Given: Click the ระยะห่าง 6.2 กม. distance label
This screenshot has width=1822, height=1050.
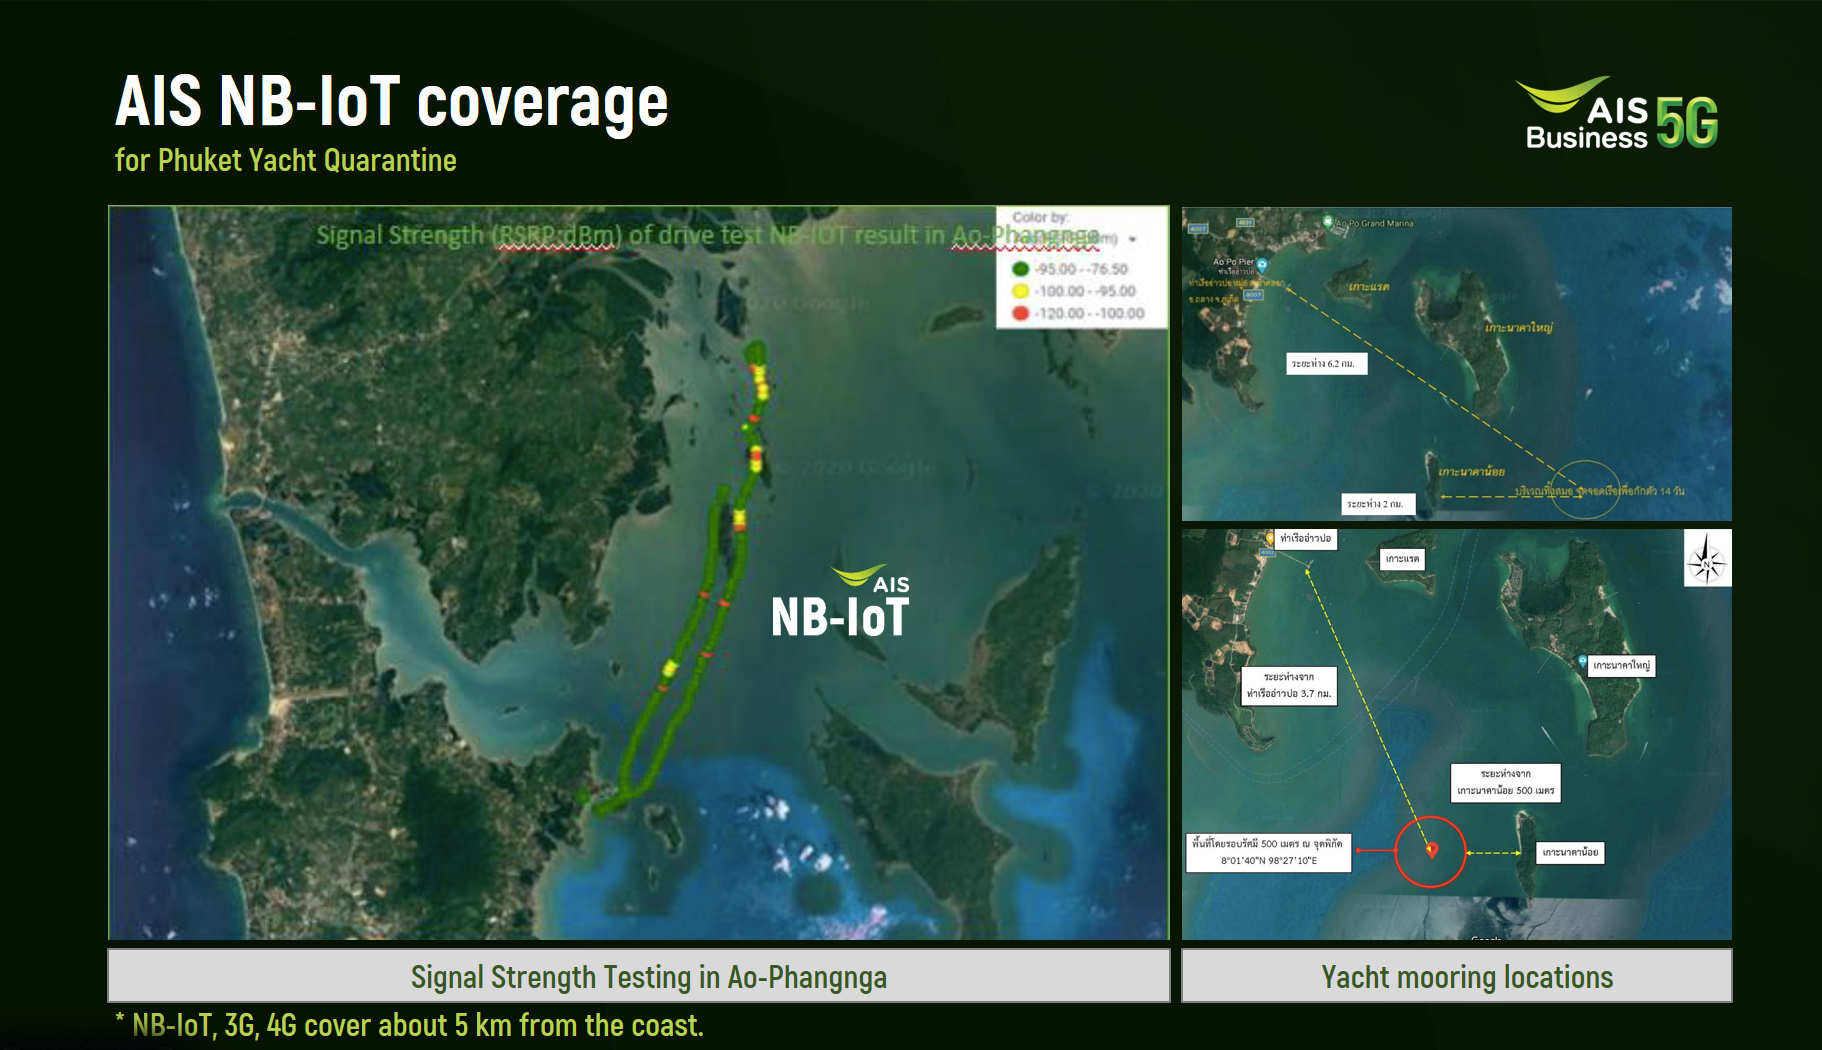Looking at the screenshot, I should click(1324, 364).
